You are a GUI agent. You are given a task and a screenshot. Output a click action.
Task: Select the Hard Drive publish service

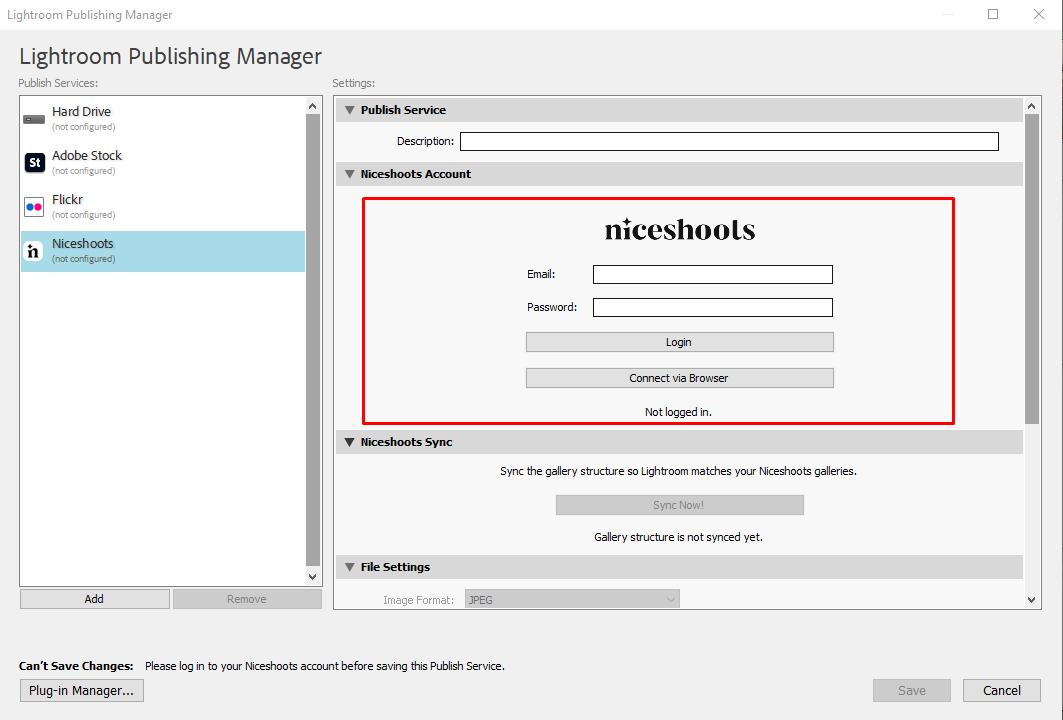click(x=163, y=119)
